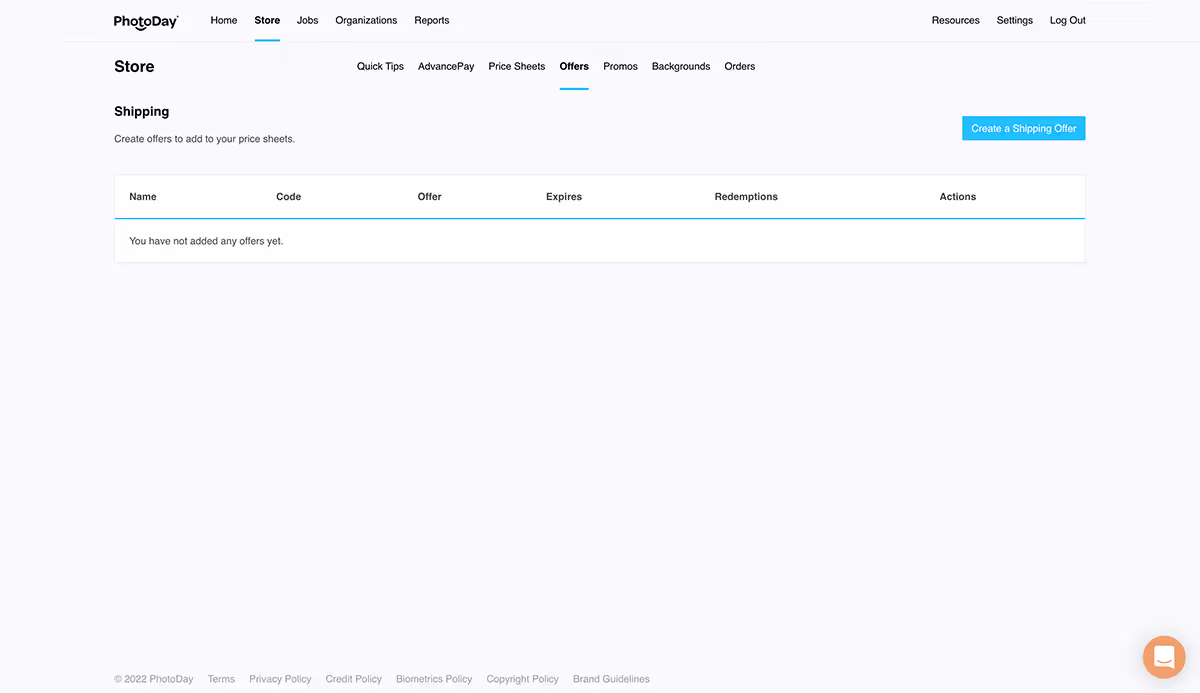Switch to the Quick Tips tab

click(380, 66)
